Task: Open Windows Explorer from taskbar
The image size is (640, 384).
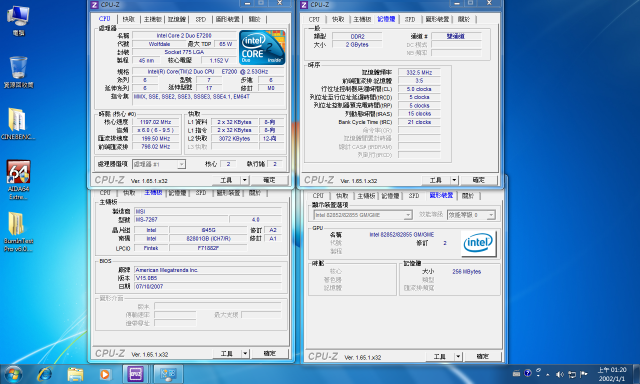Action: coord(75,374)
